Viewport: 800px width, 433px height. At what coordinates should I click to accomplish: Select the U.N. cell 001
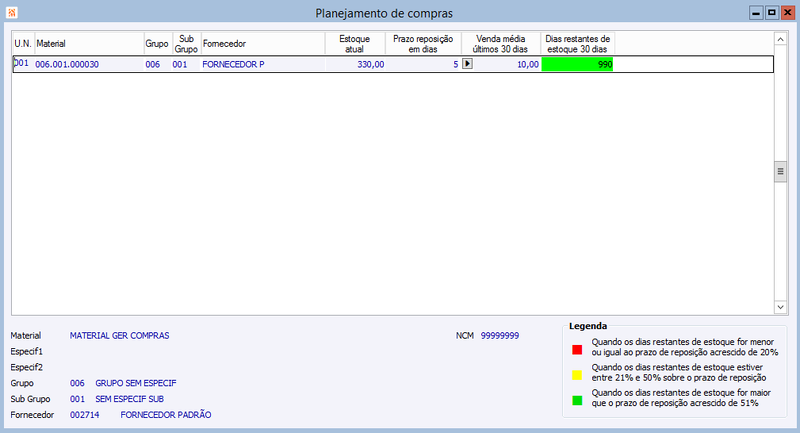point(23,64)
